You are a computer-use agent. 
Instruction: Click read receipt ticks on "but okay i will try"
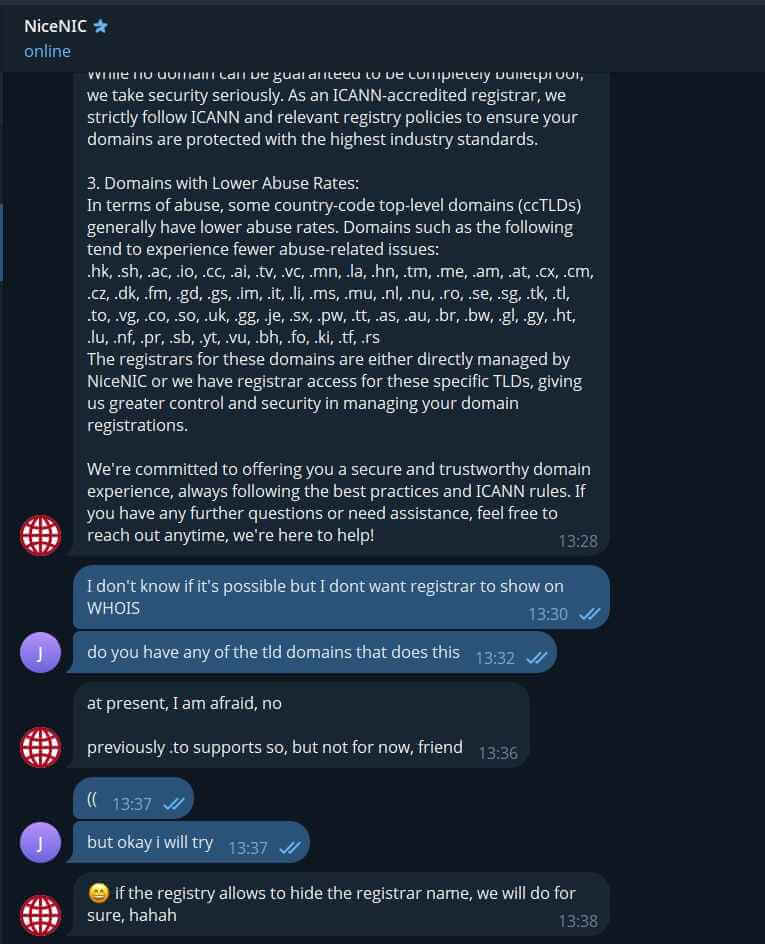(290, 848)
